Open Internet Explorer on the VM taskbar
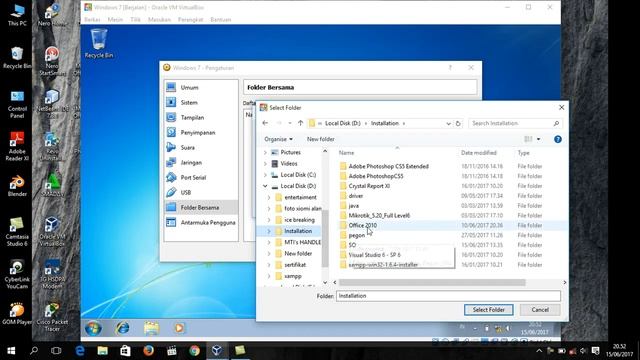This screenshot has width=640, height=360. [122, 328]
